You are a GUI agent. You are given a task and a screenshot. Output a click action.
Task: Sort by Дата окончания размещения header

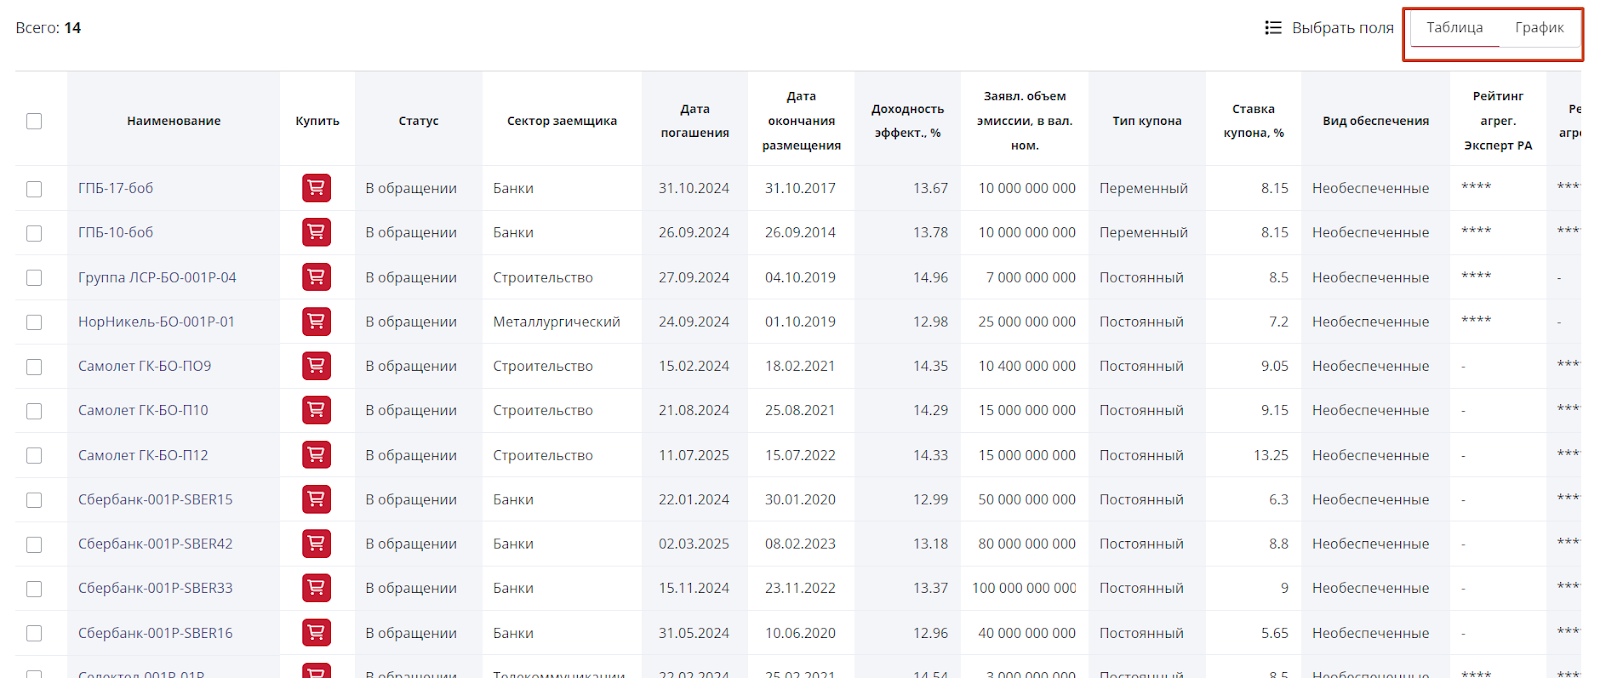click(x=801, y=121)
